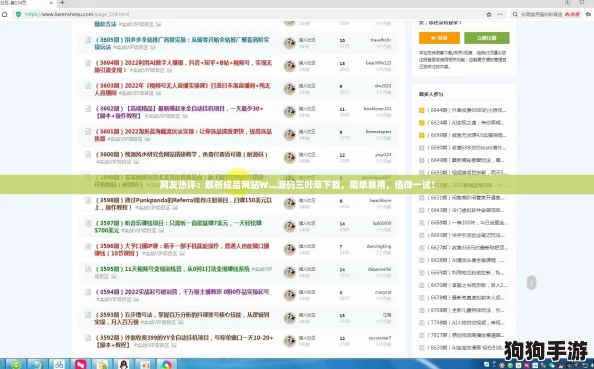The height and width of the screenshot is (369, 594).
Task: Click the orange login button in sidebar
Action: click(439, 38)
